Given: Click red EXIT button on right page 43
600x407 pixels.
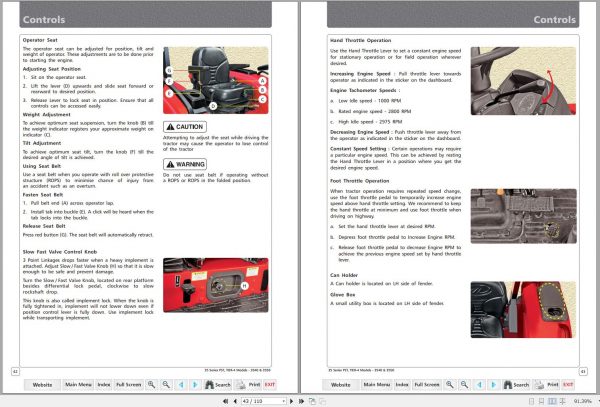Looking at the screenshot, I should (568, 384).
